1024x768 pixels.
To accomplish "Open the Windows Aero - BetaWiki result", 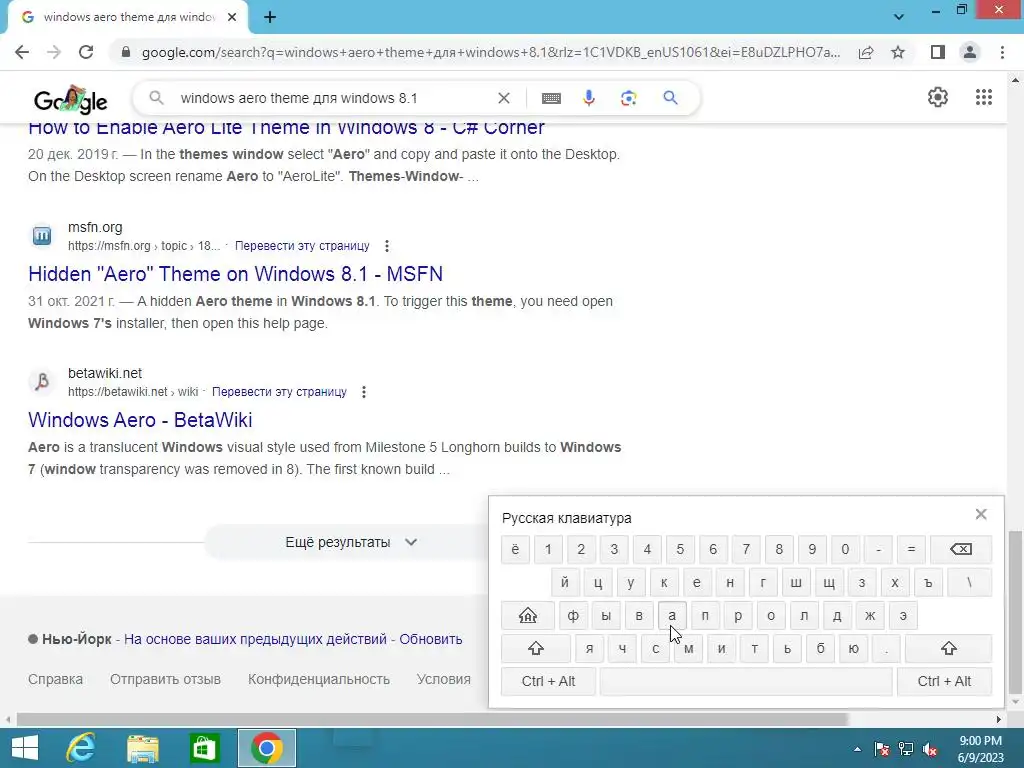I will [x=140, y=420].
